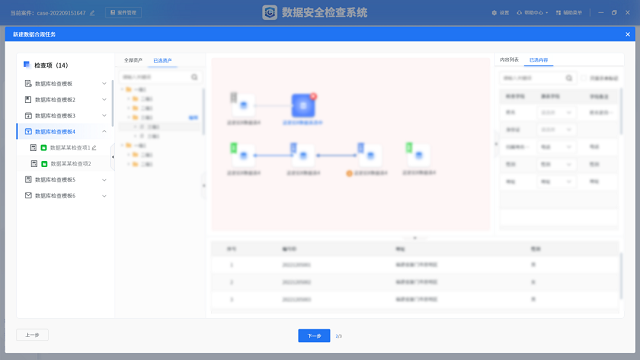Expand the 数据库检查模板2 group
Screen dimensions: 640x360
point(104,100)
